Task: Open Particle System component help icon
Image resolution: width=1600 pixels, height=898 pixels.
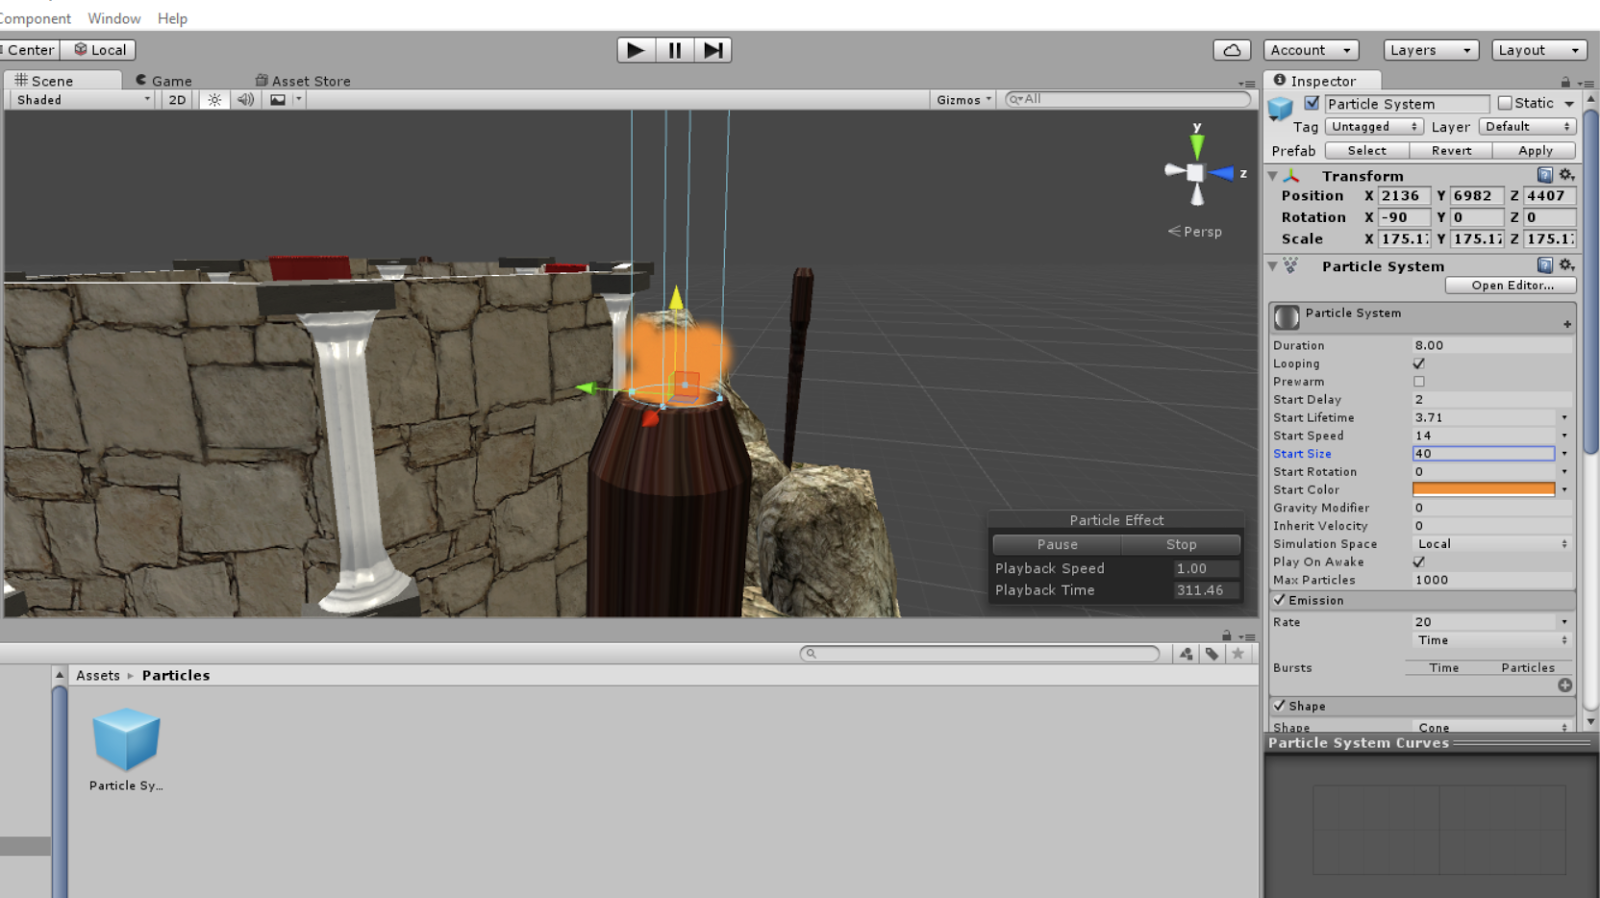Action: tap(1545, 265)
